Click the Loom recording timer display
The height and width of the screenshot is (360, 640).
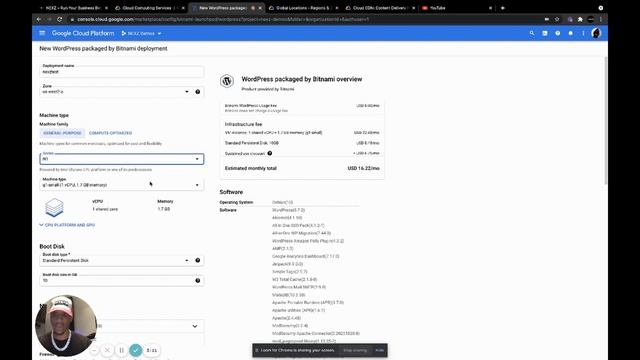(151, 350)
